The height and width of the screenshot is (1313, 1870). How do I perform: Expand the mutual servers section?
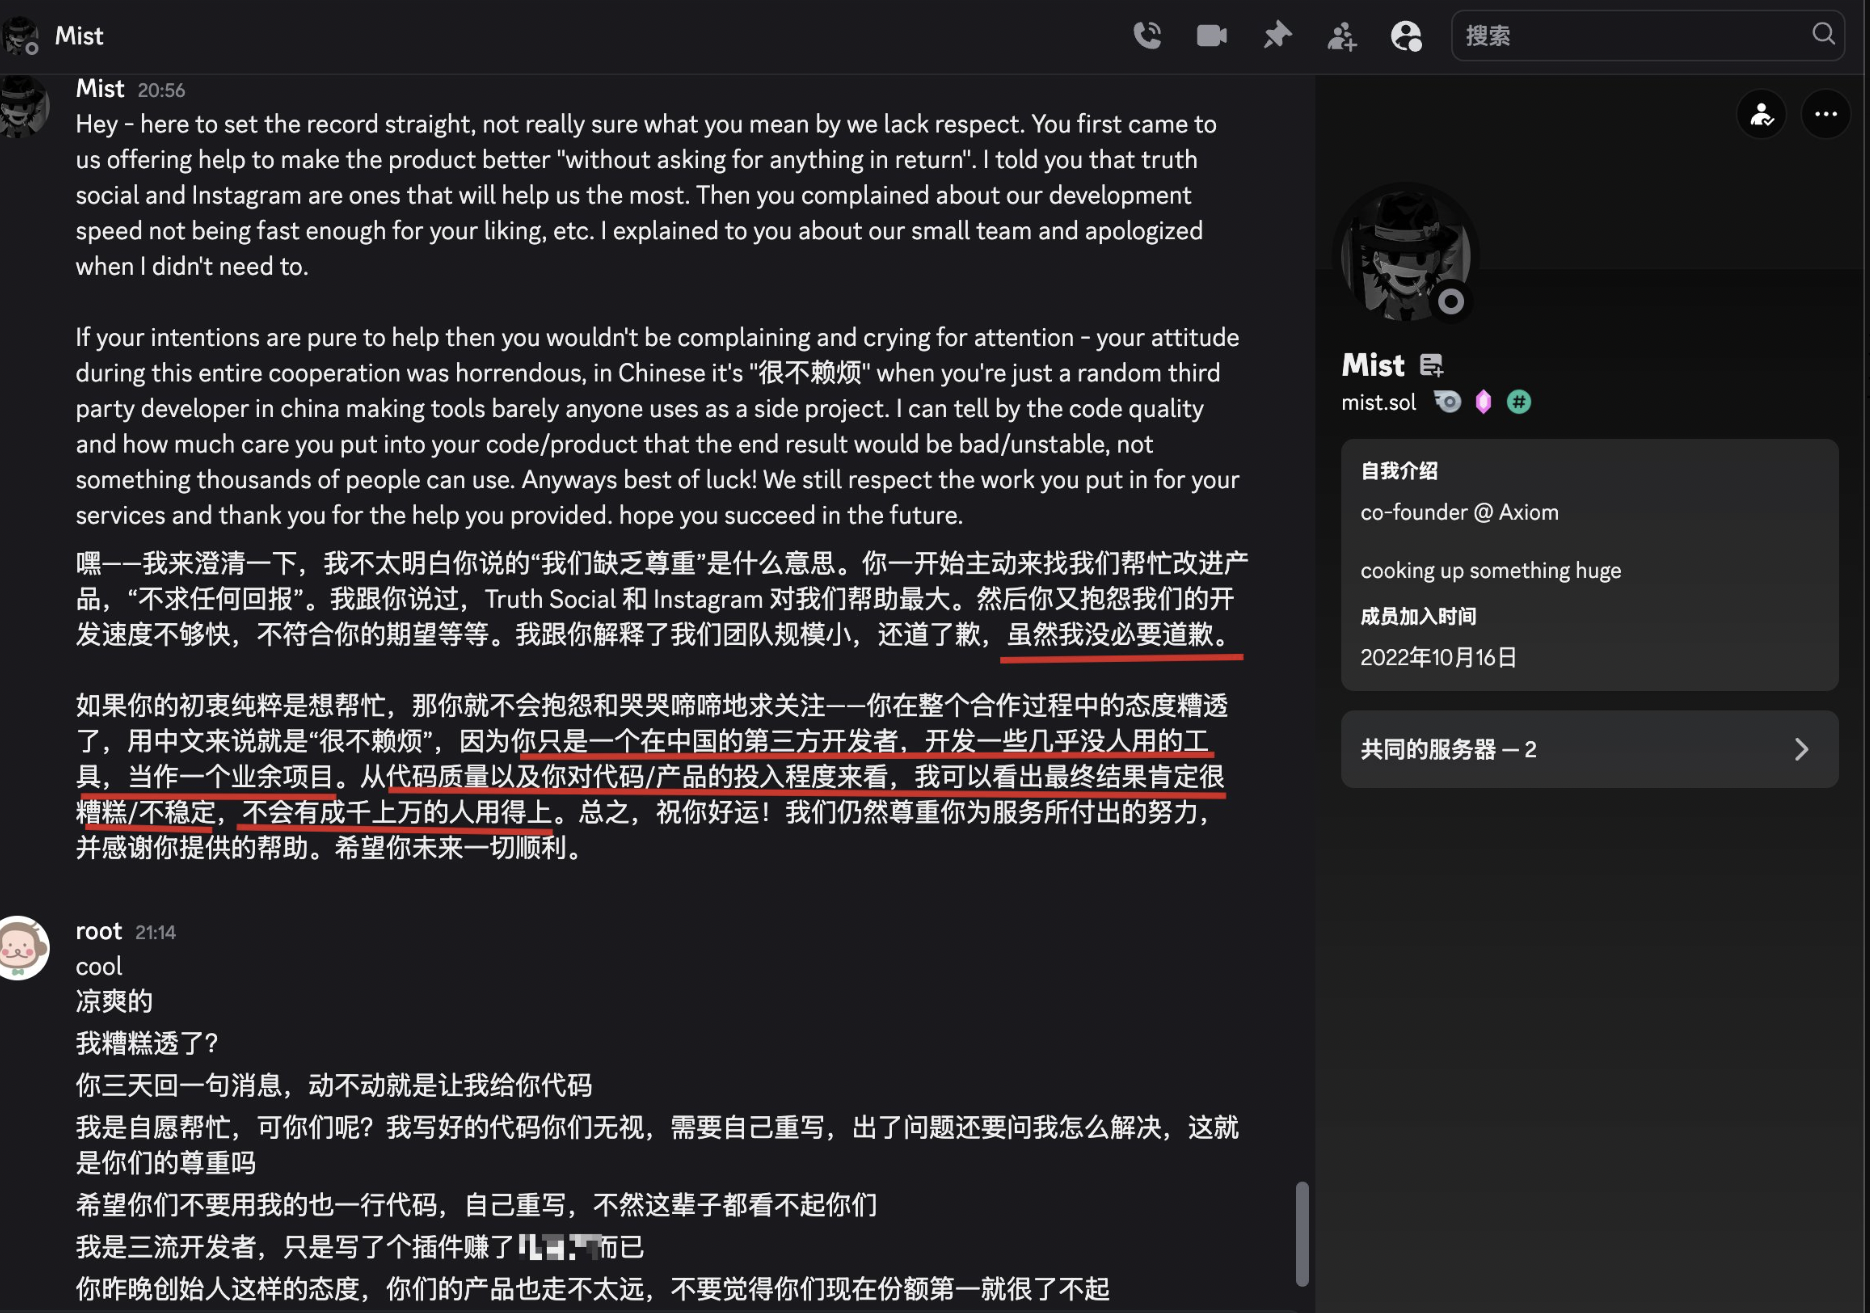(1589, 749)
